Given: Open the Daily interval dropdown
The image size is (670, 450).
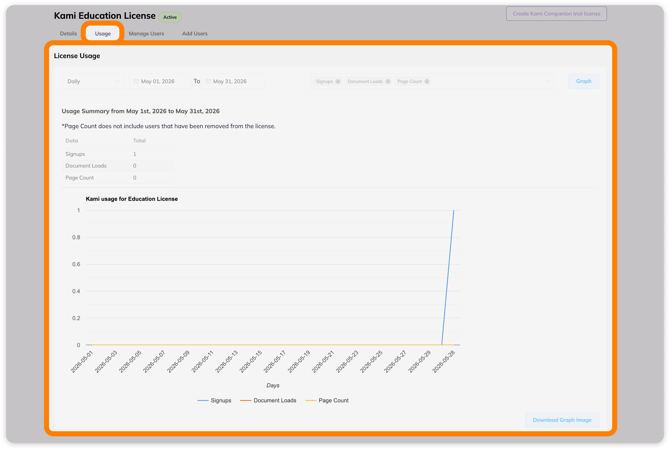Looking at the screenshot, I should [93, 81].
